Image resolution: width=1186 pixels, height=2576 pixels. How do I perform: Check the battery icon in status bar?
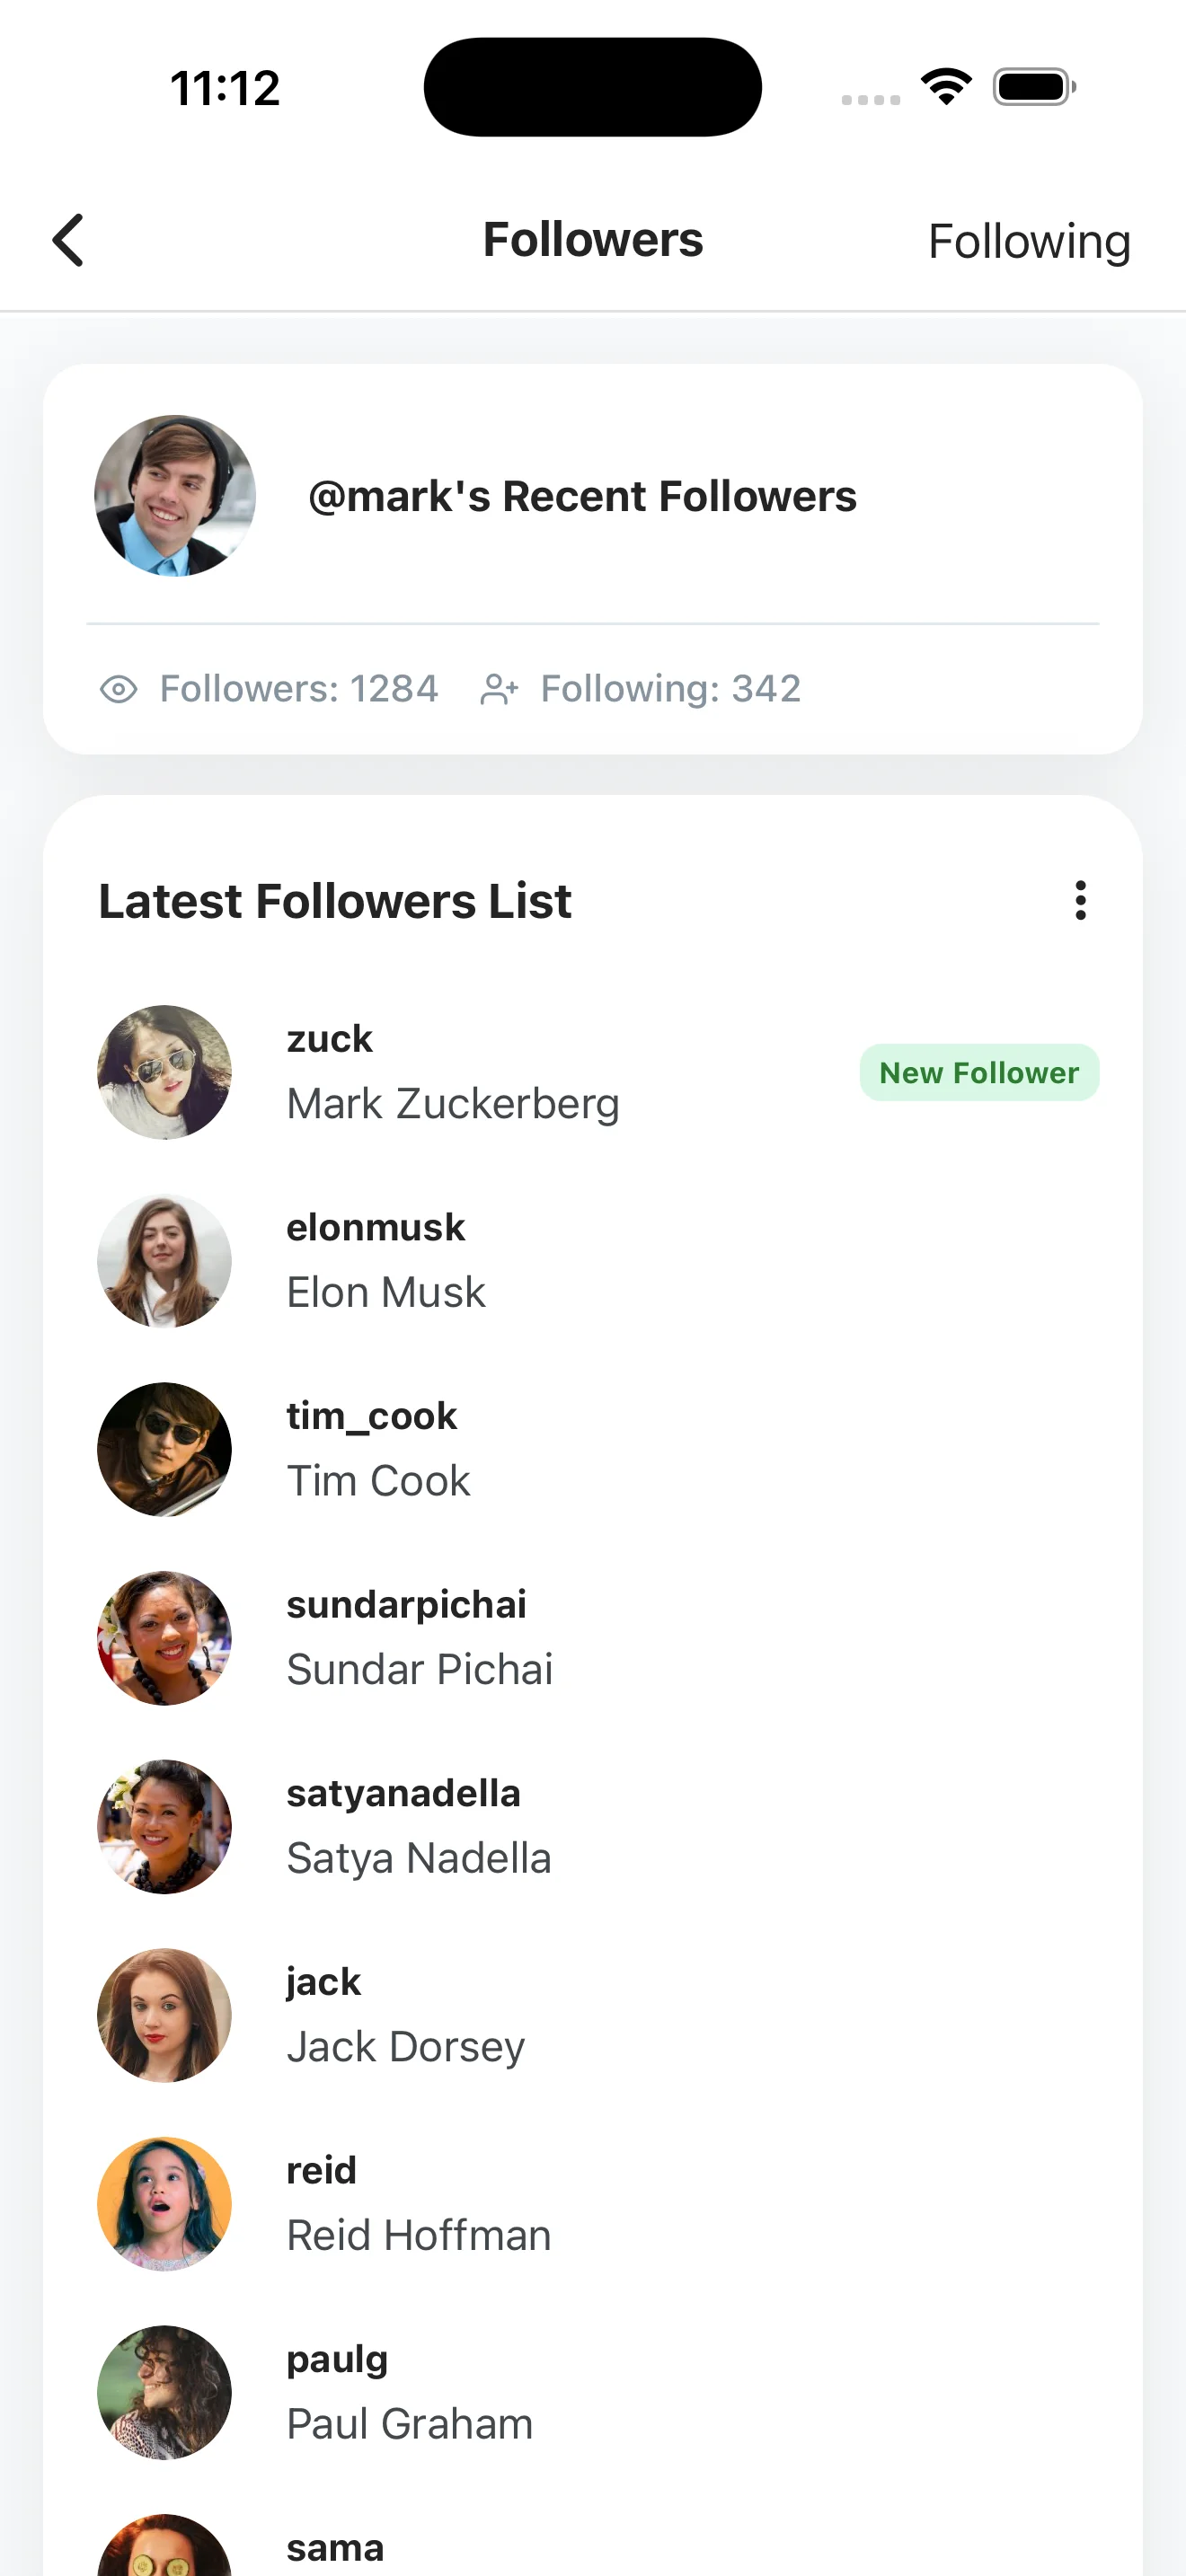[x=1034, y=87]
